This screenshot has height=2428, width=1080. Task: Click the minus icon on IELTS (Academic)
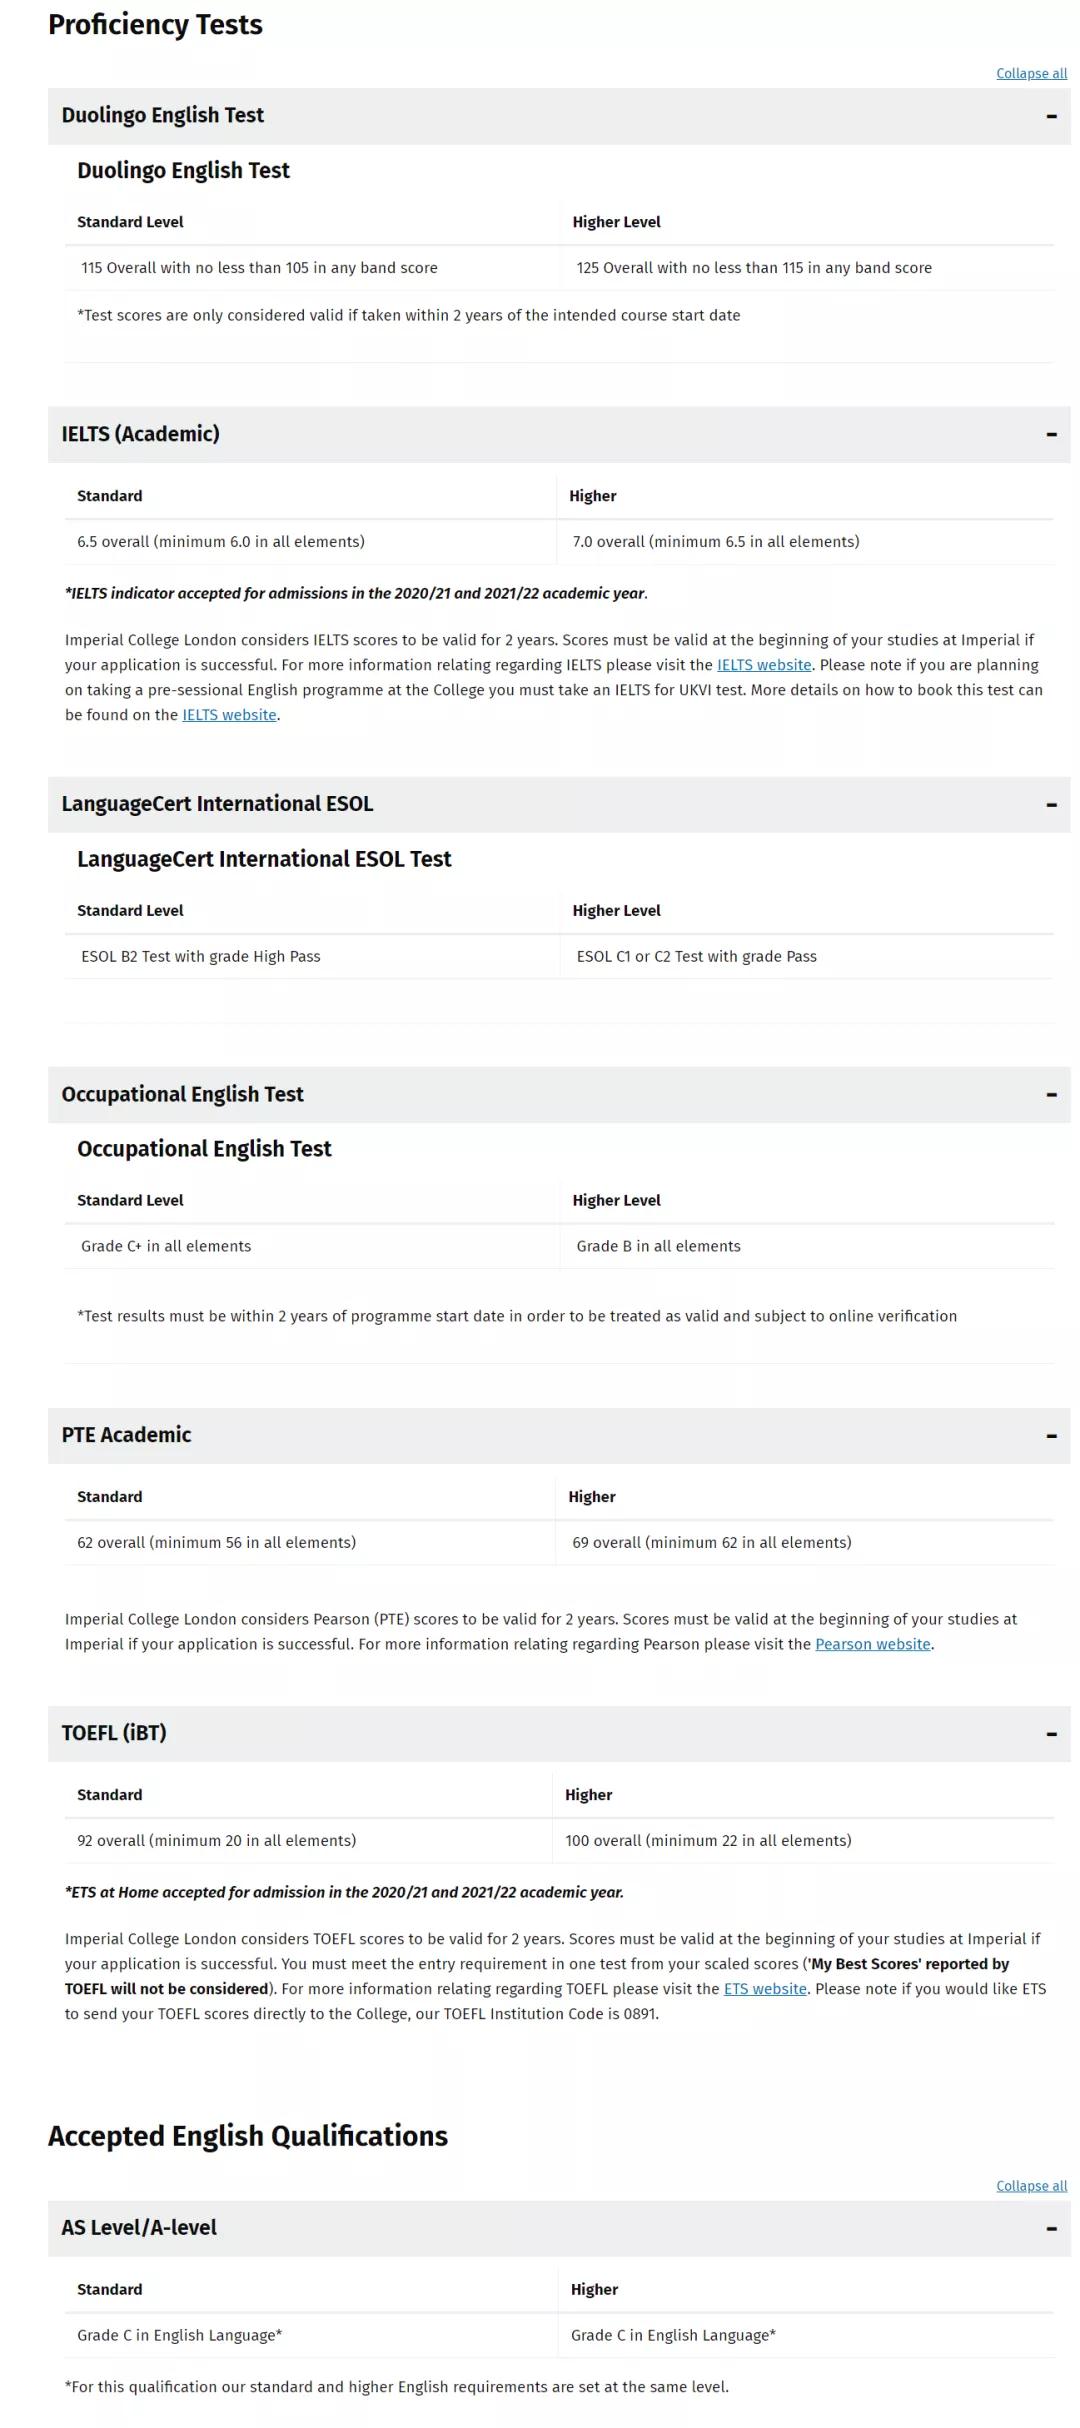pos(1051,434)
